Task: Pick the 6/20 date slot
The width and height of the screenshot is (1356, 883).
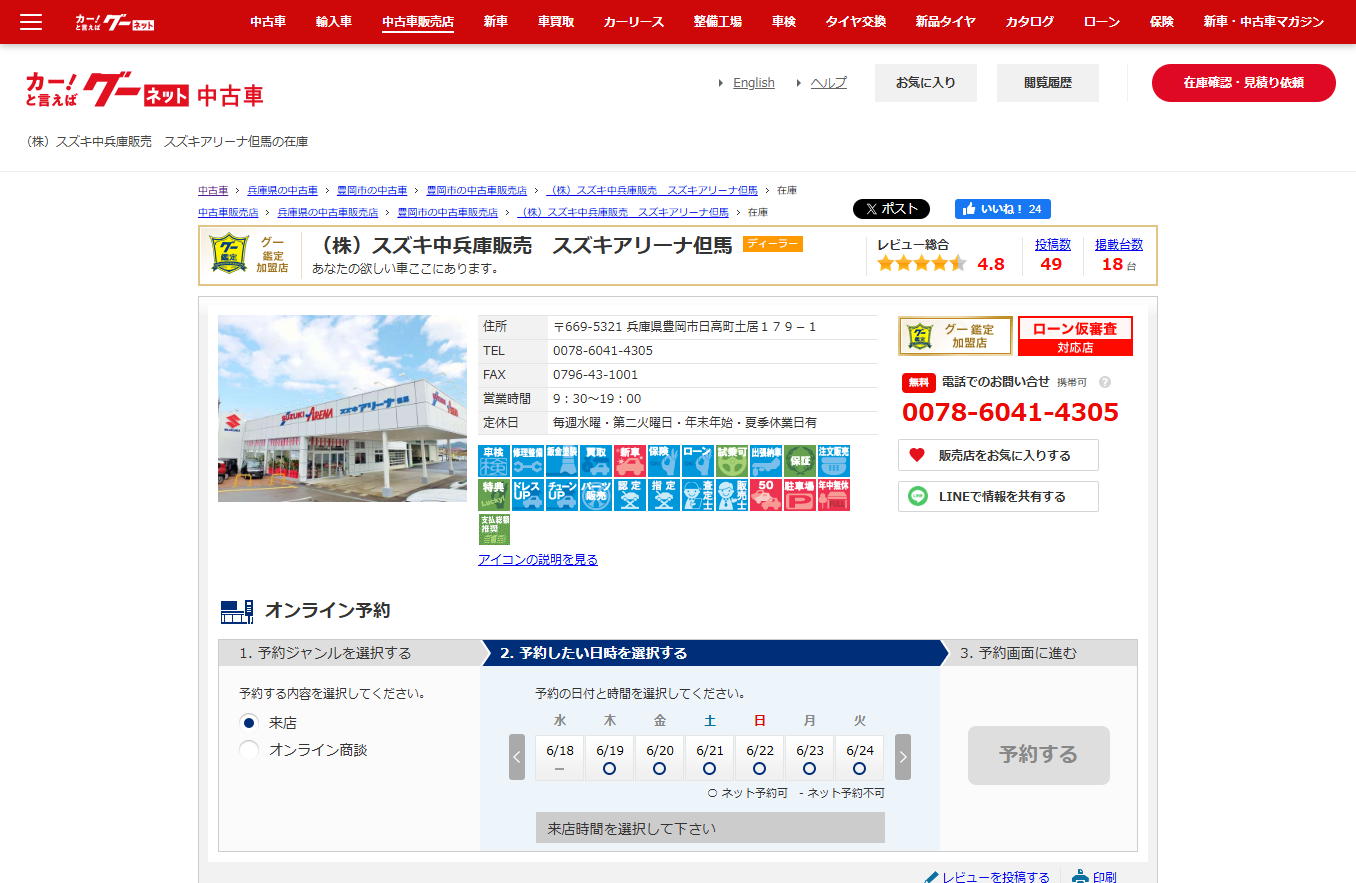Action: coord(660,758)
